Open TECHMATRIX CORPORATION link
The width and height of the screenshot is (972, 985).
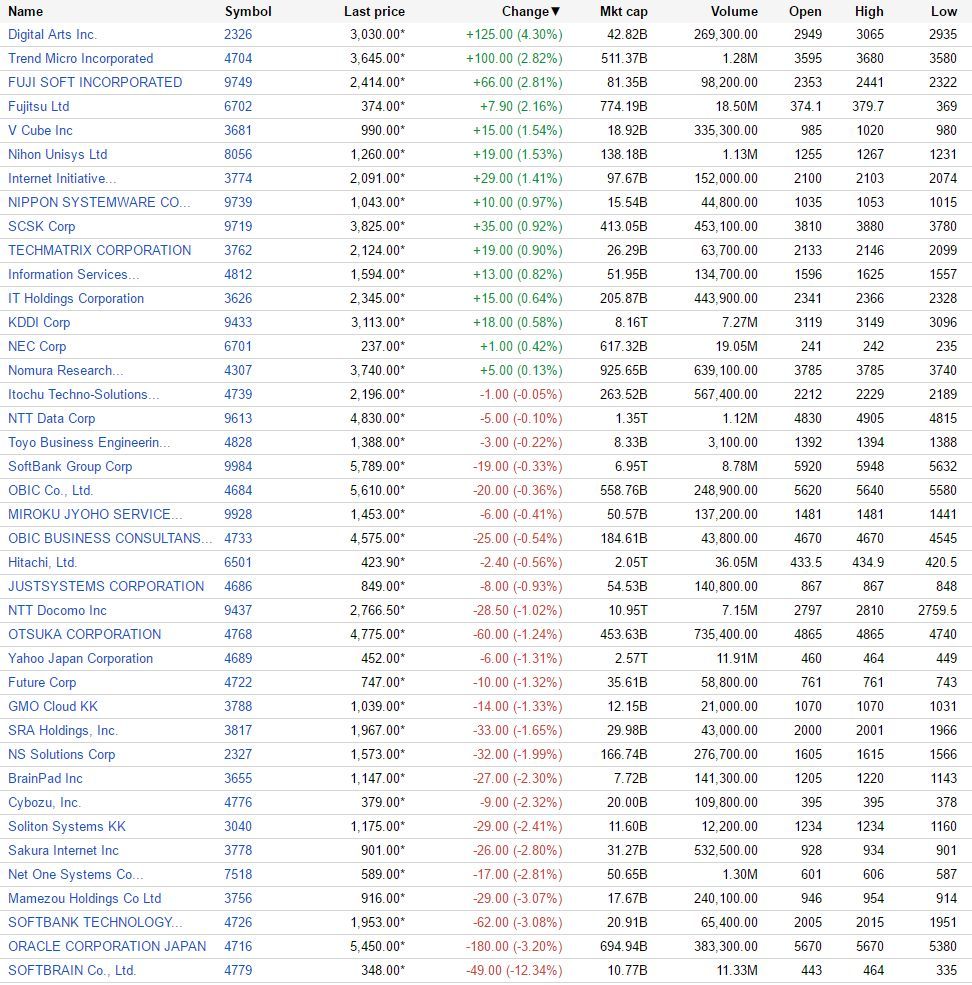click(99, 250)
